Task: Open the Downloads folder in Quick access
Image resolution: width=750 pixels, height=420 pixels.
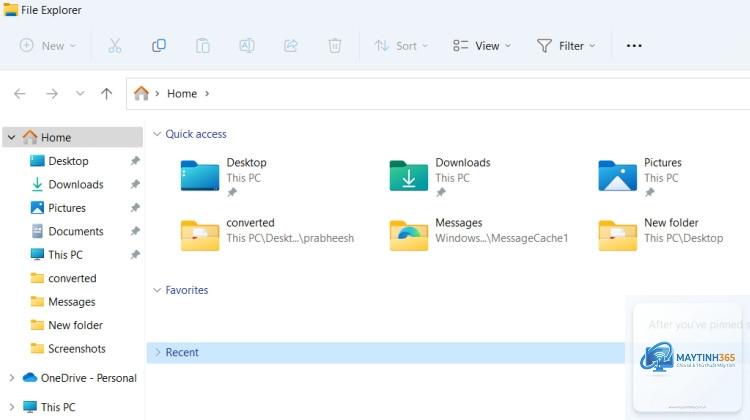Action: click(x=440, y=177)
